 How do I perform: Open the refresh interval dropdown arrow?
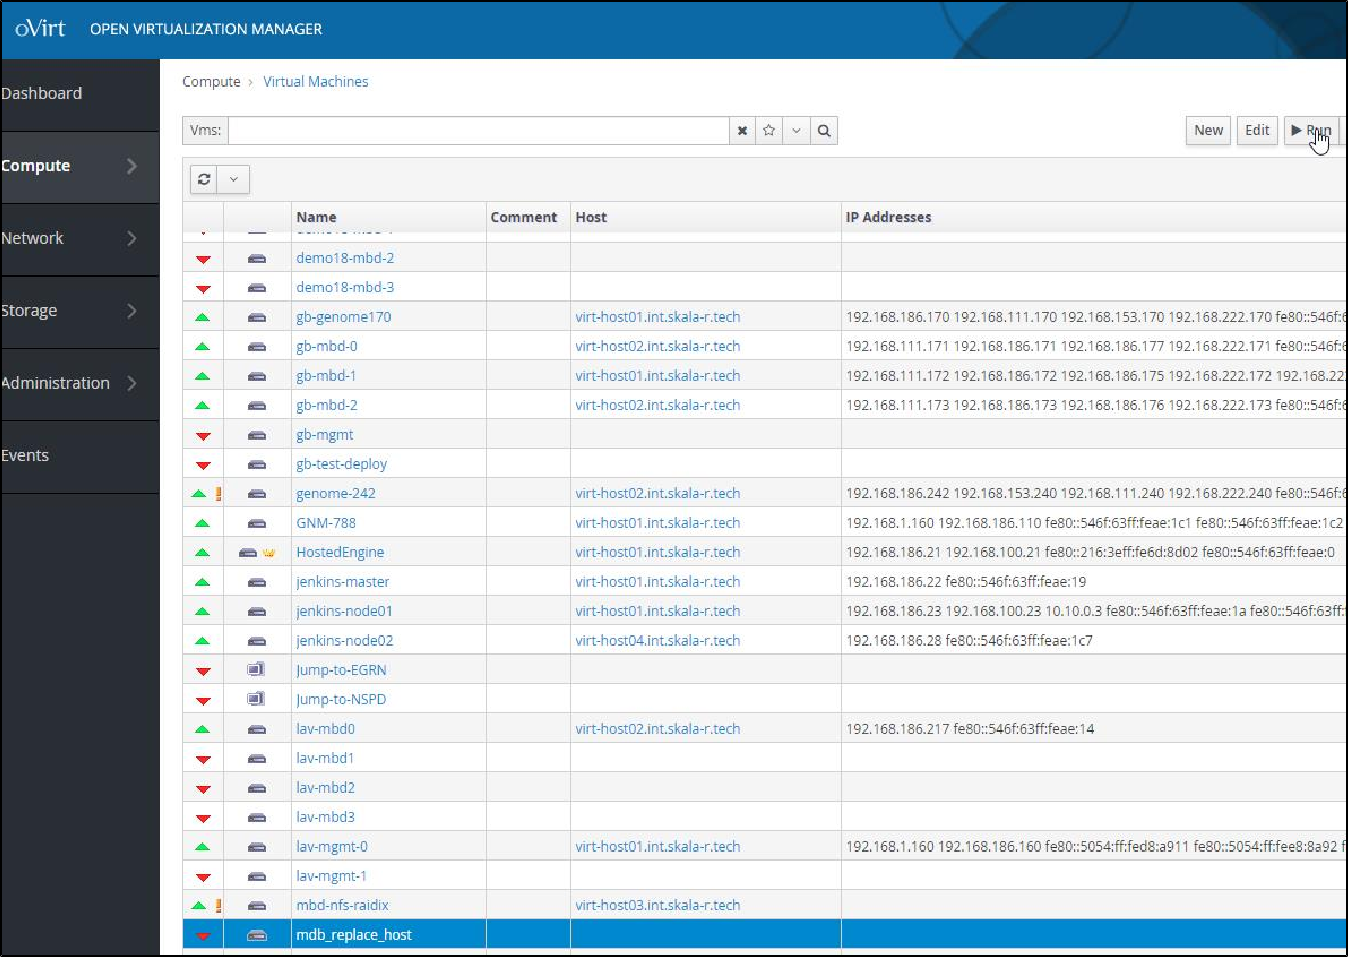point(234,179)
